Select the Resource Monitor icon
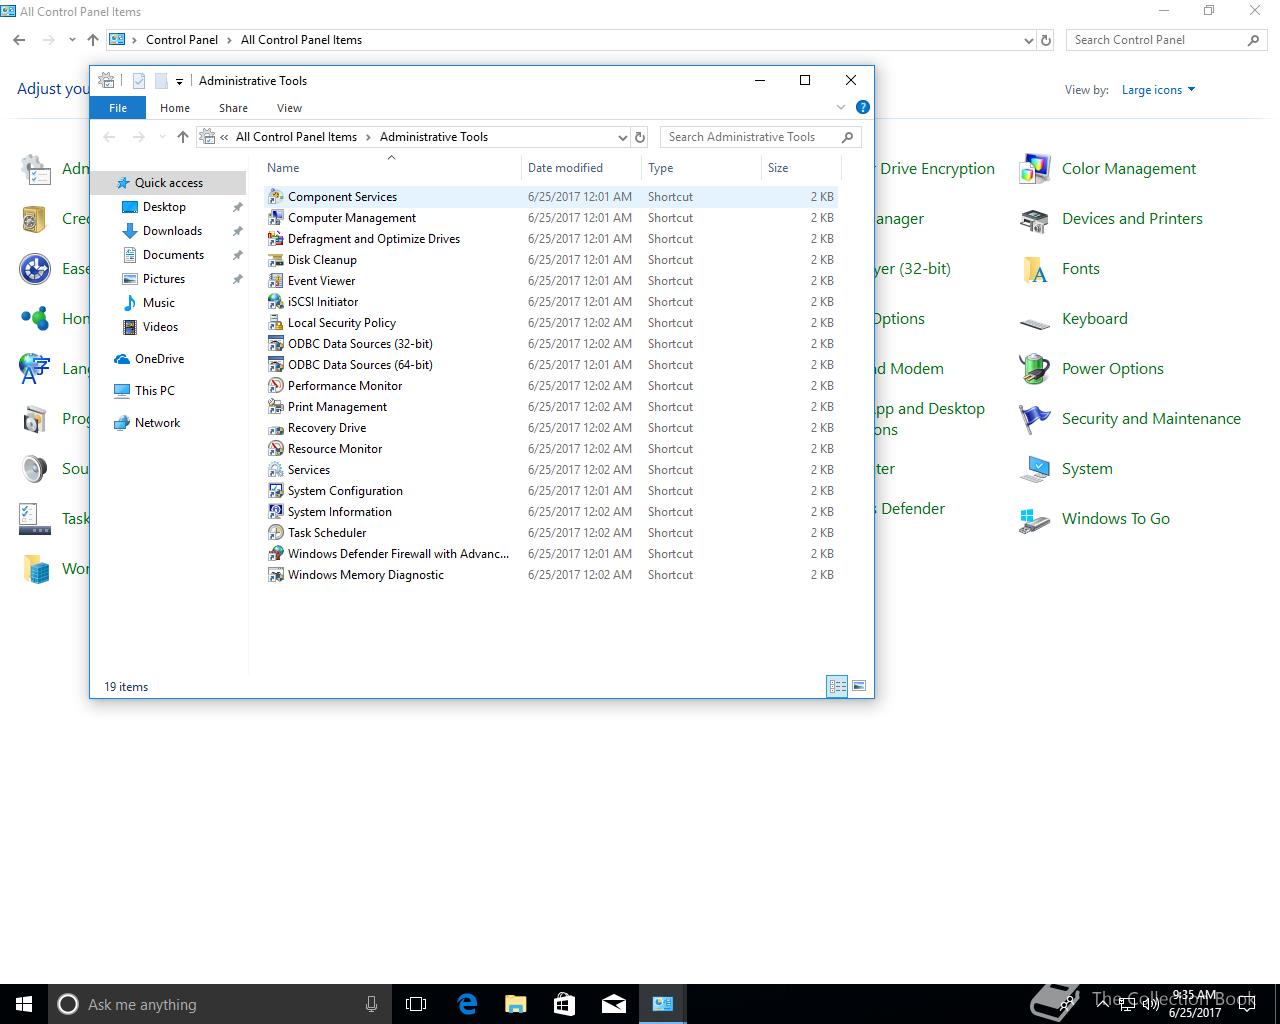 (x=276, y=449)
